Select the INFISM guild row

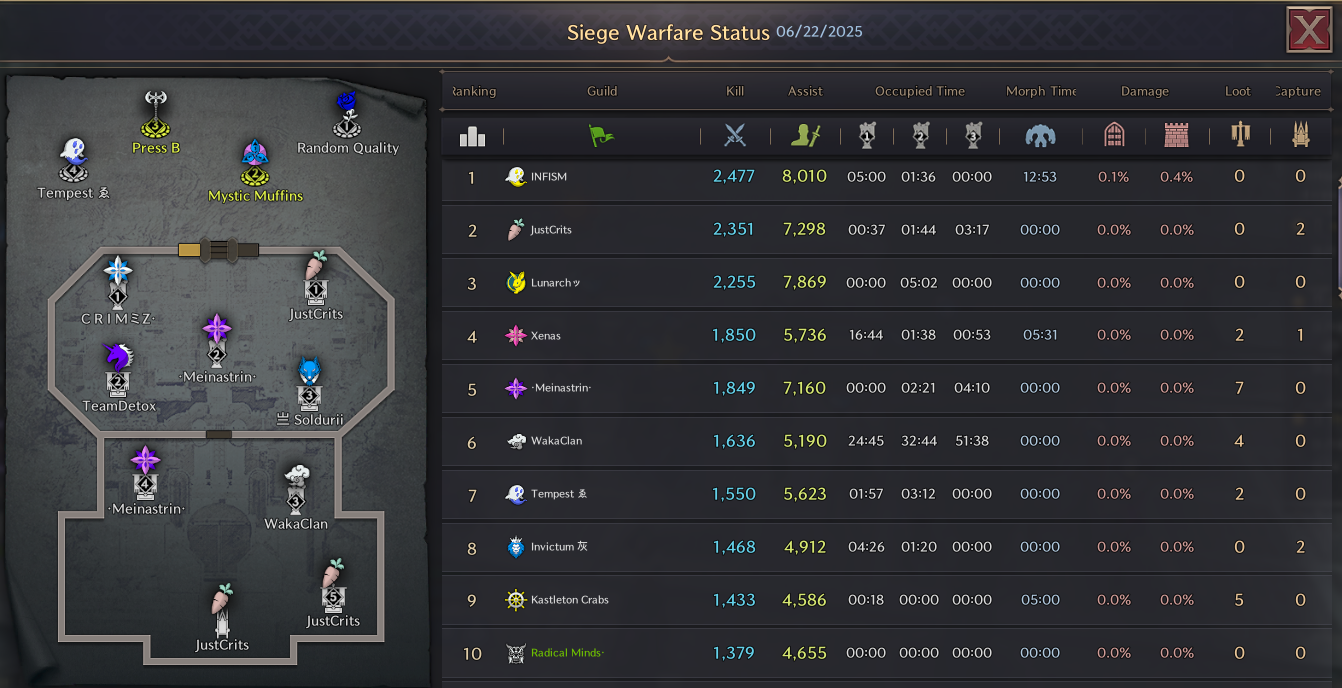[888, 177]
